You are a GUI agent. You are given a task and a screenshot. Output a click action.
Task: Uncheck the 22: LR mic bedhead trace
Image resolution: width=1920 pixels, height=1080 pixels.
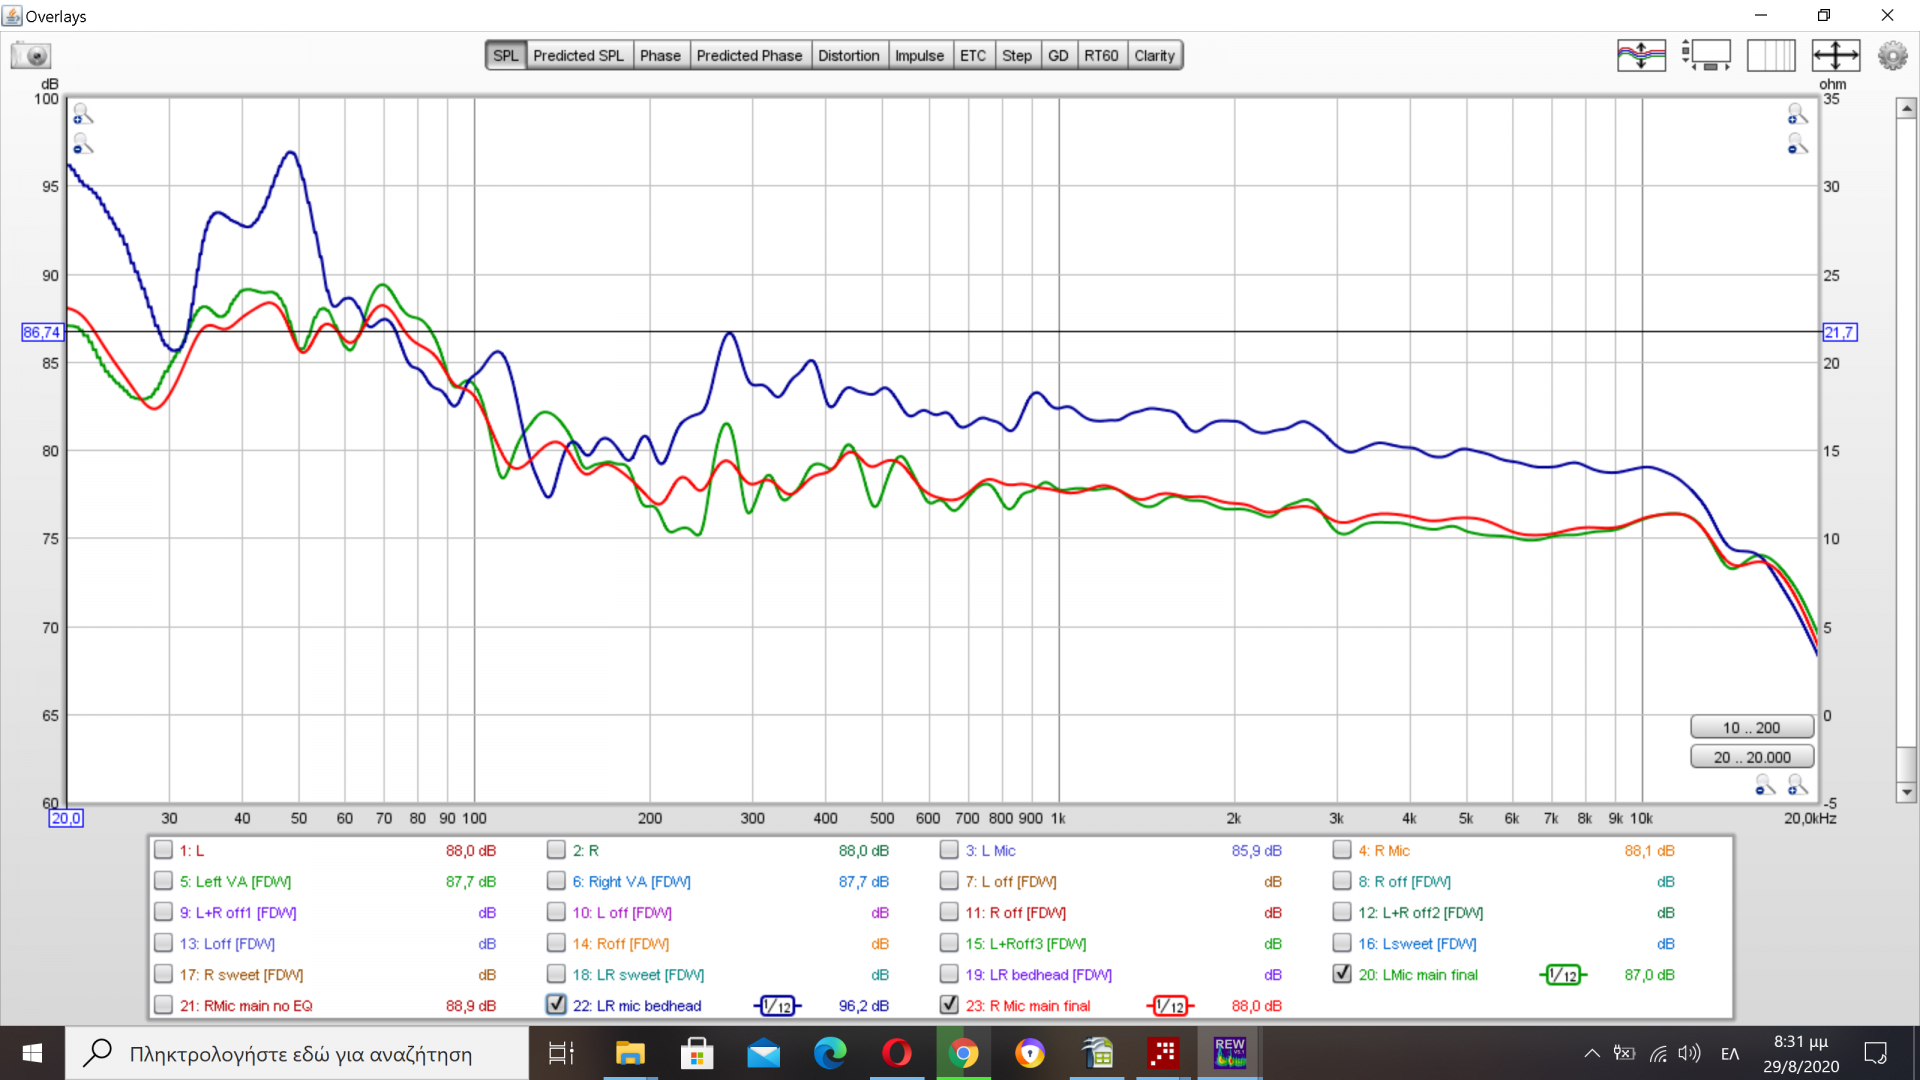click(x=557, y=1004)
